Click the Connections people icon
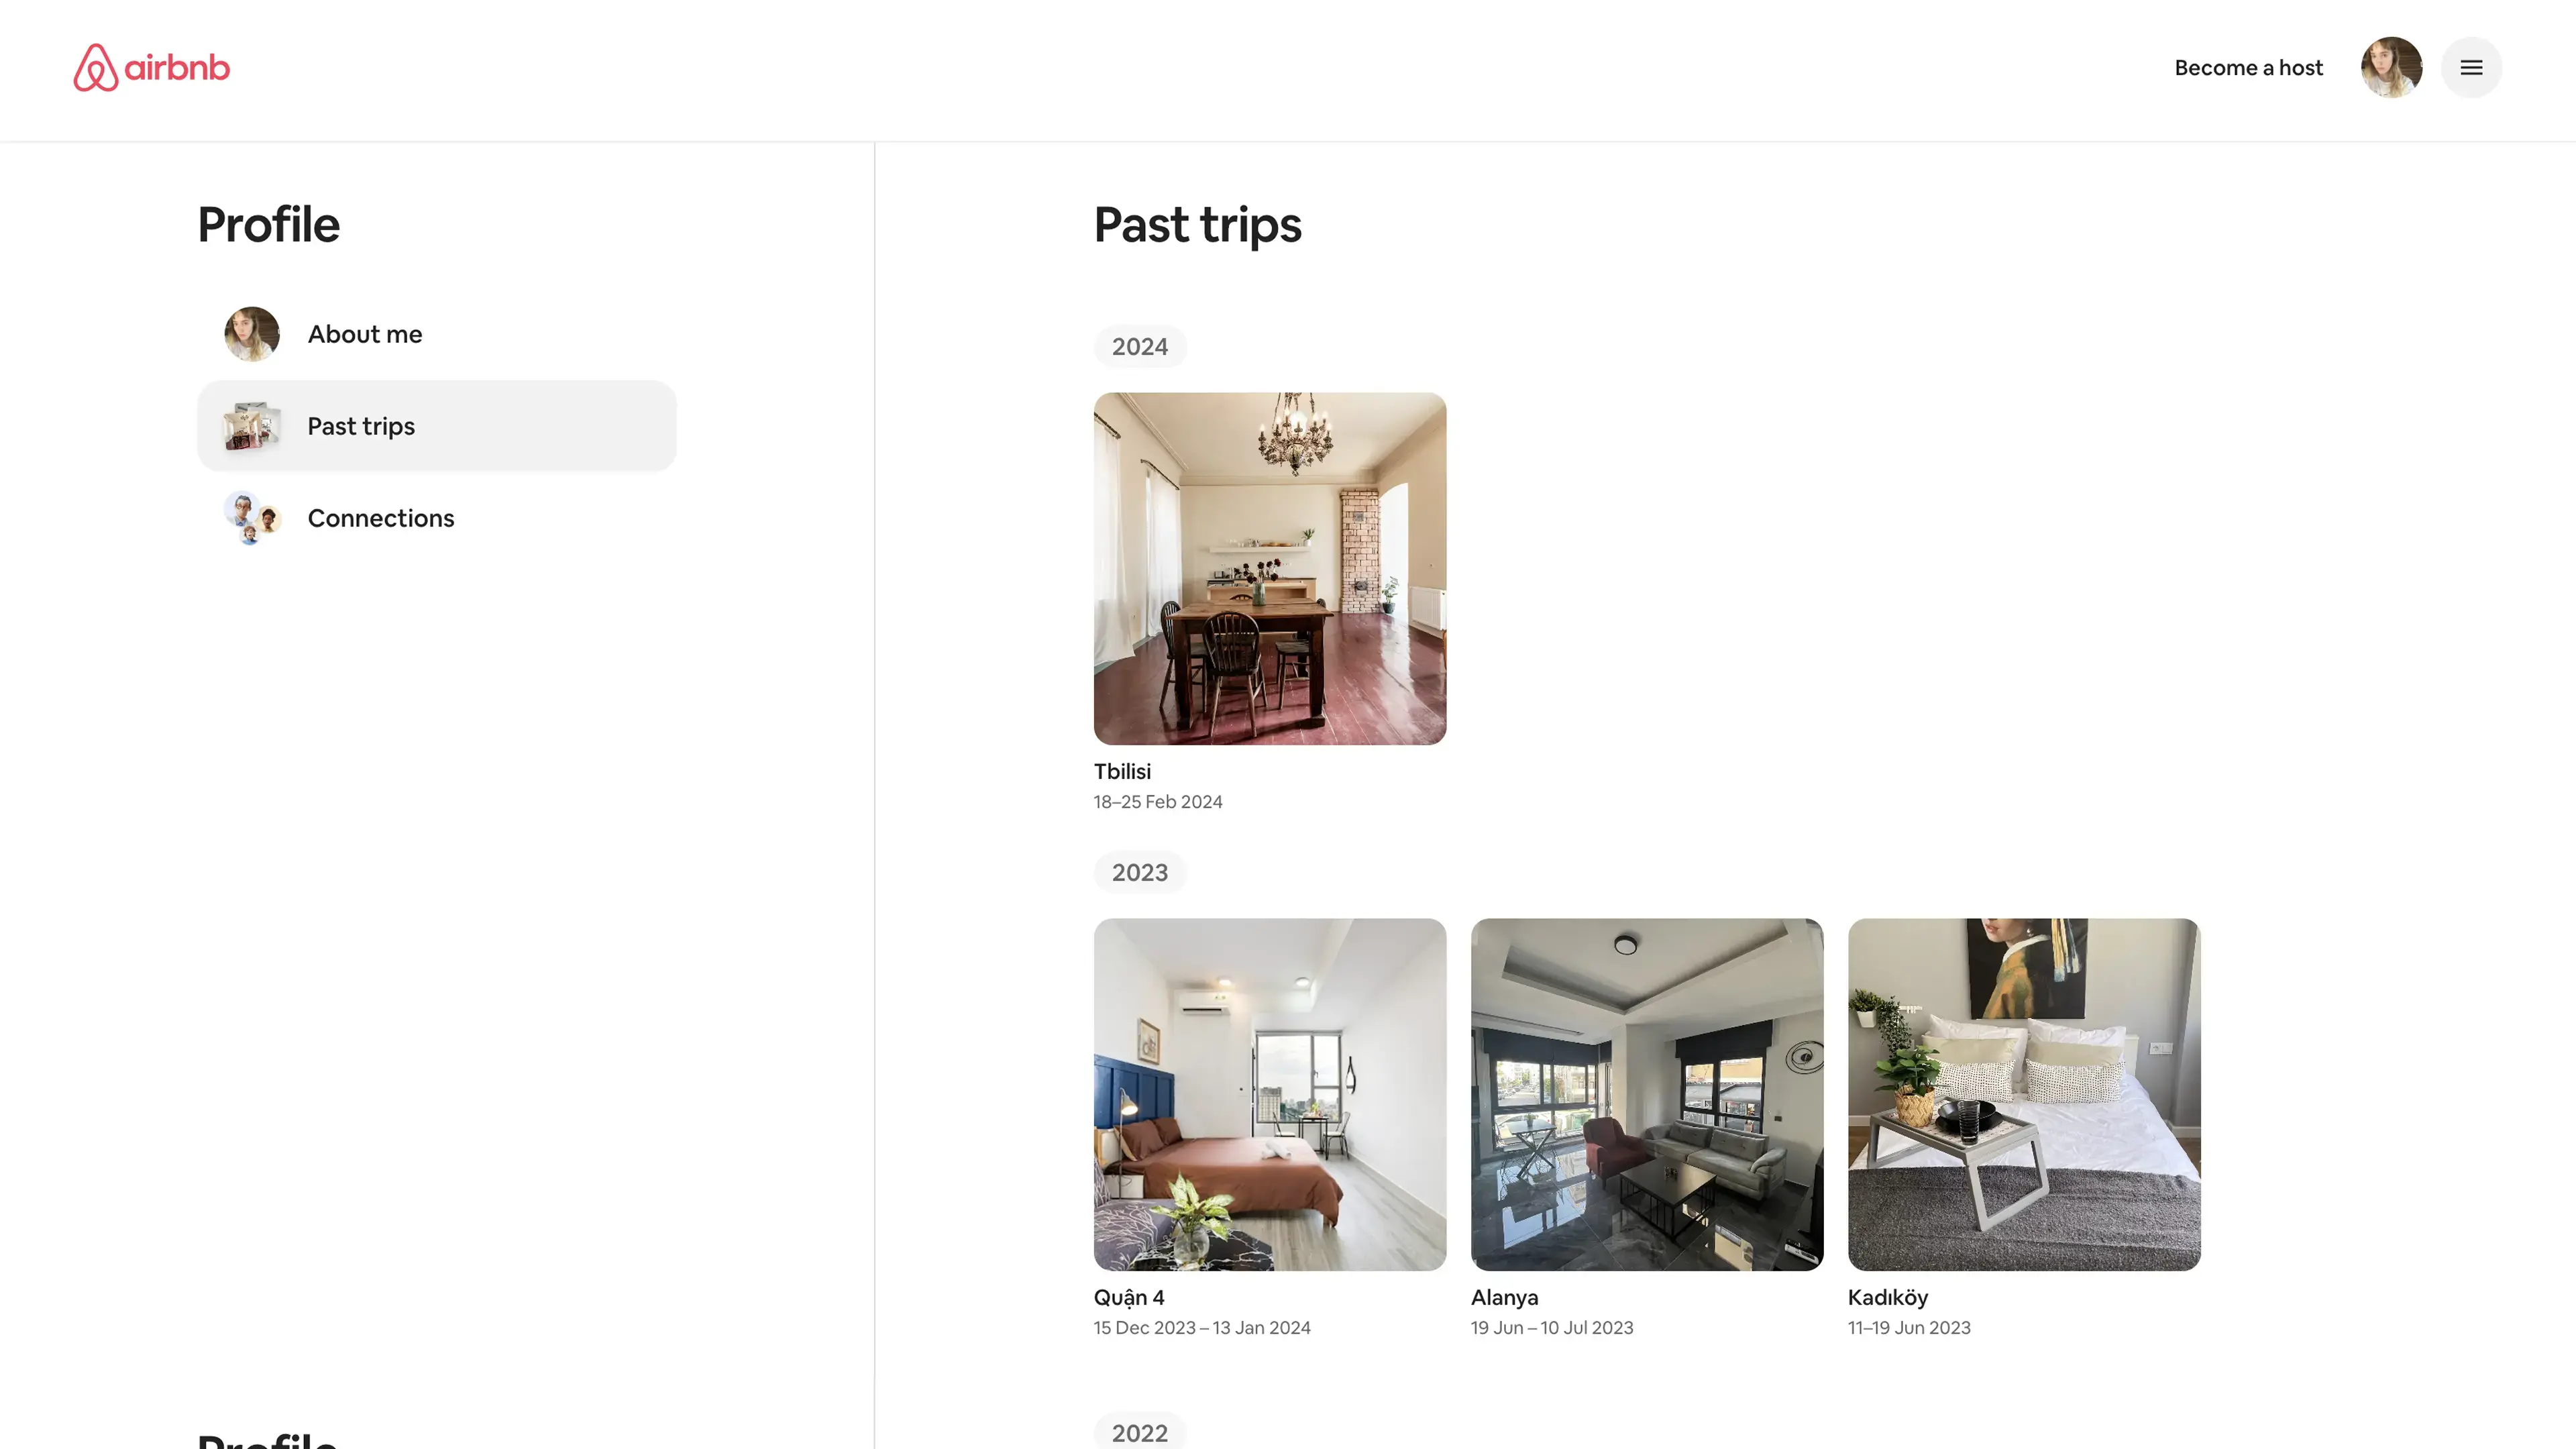 click(252, 518)
